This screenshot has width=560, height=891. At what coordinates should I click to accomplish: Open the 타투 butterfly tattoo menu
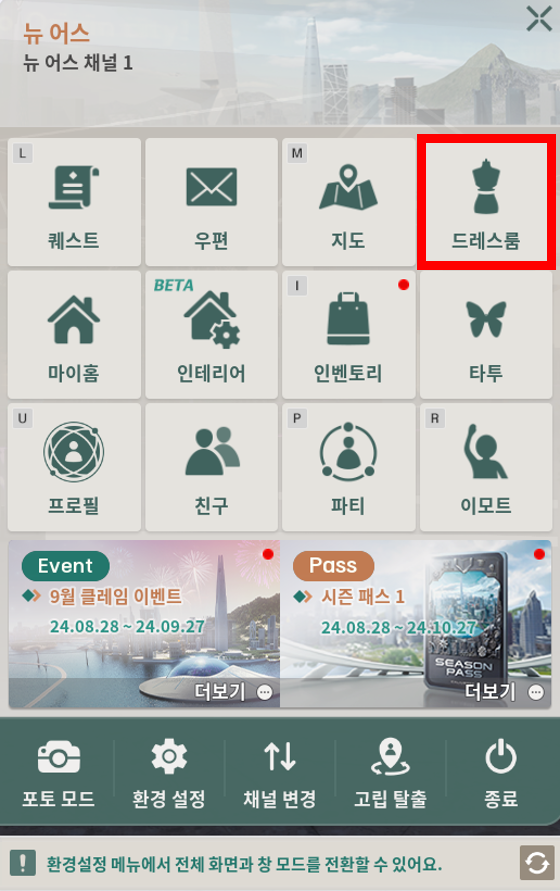click(486, 335)
